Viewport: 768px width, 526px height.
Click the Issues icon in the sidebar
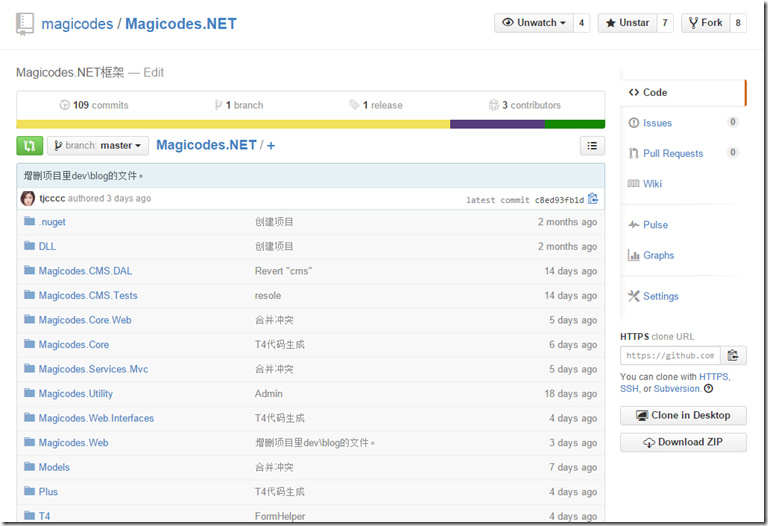633,122
